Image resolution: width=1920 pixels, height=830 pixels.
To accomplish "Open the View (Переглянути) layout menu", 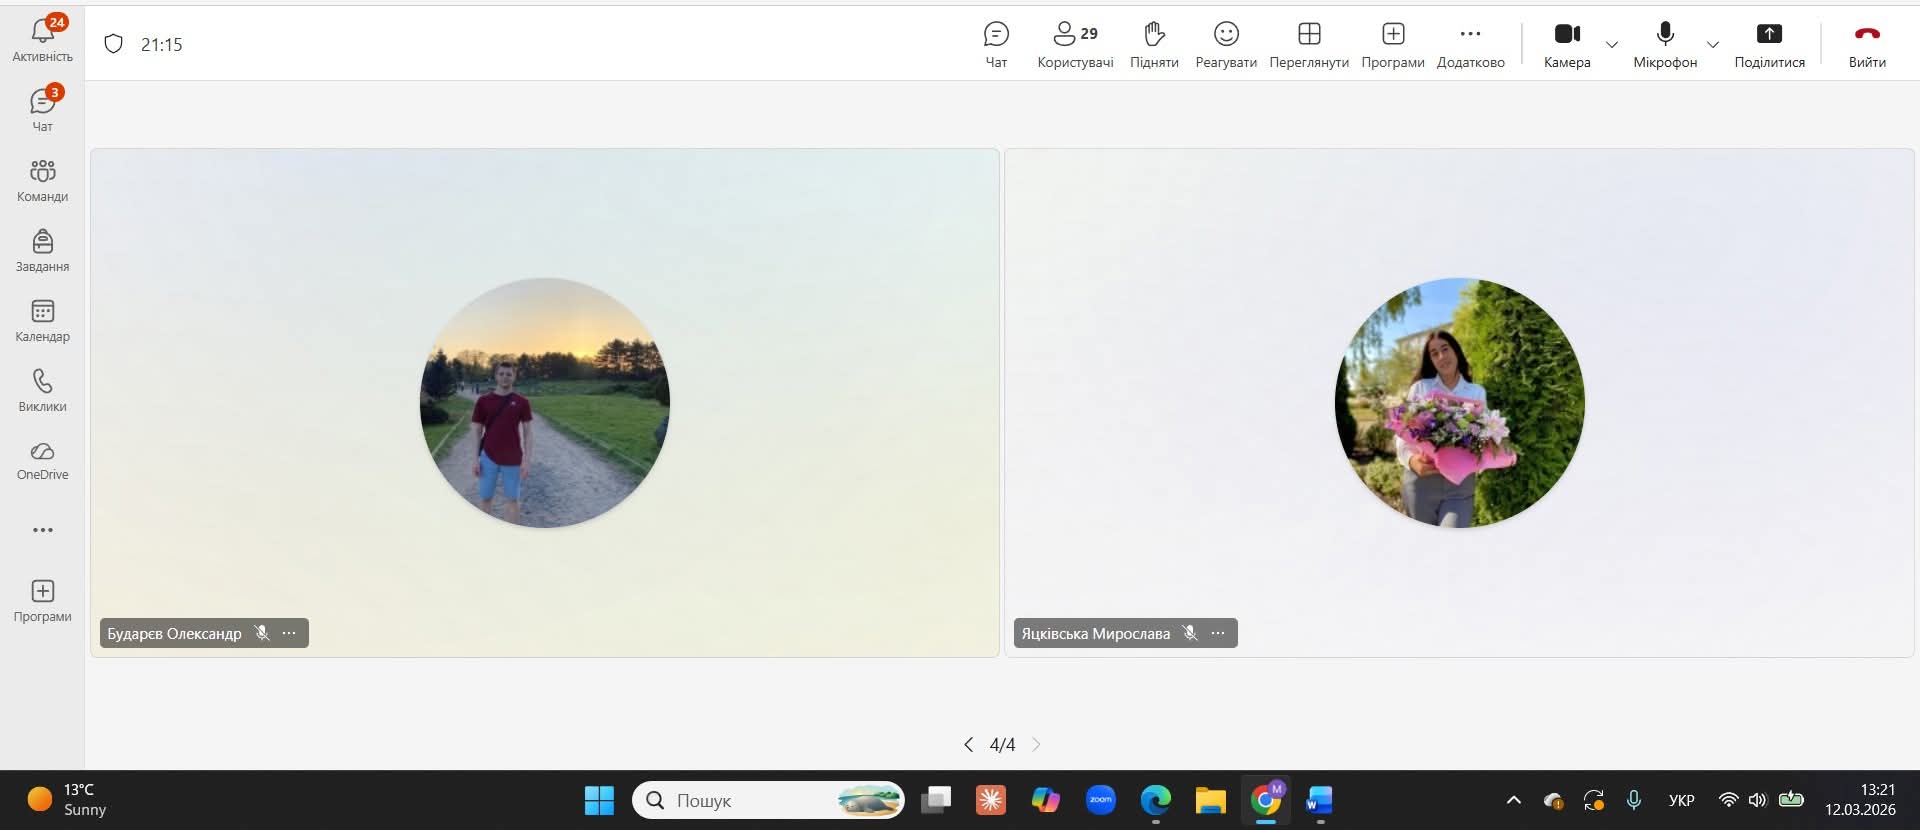I will pos(1309,44).
